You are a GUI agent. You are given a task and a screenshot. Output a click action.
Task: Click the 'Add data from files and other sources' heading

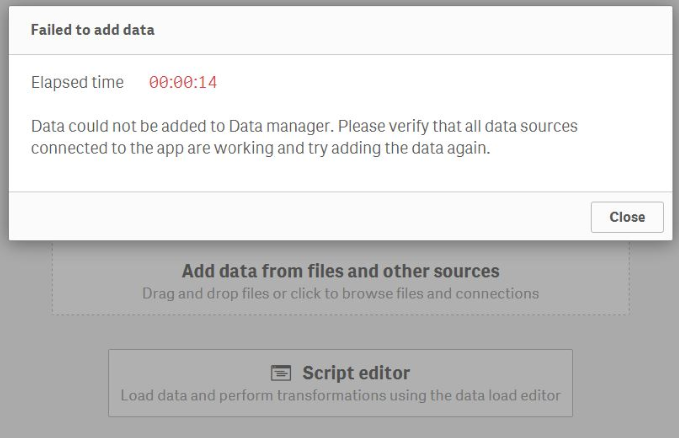pos(340,271)
